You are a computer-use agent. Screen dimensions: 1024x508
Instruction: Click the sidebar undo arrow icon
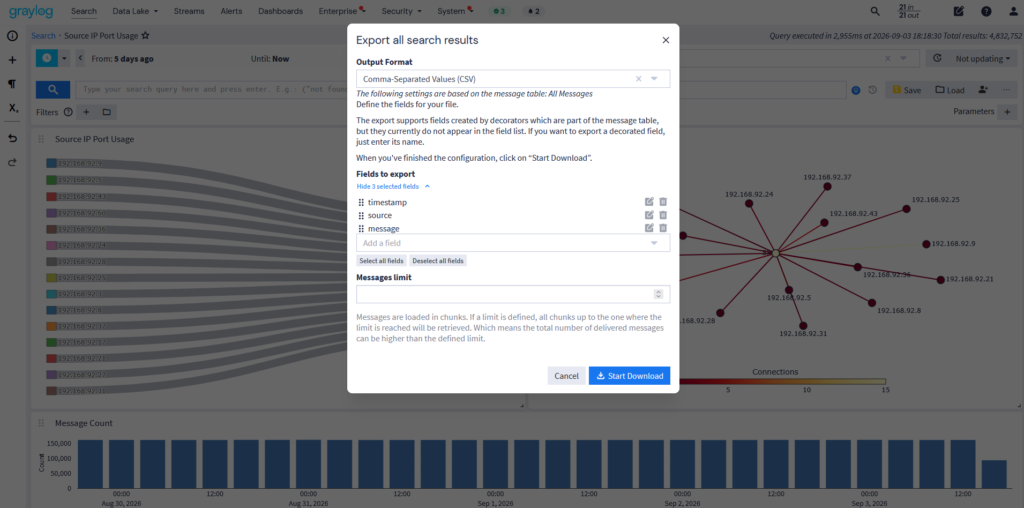[12, 138]
